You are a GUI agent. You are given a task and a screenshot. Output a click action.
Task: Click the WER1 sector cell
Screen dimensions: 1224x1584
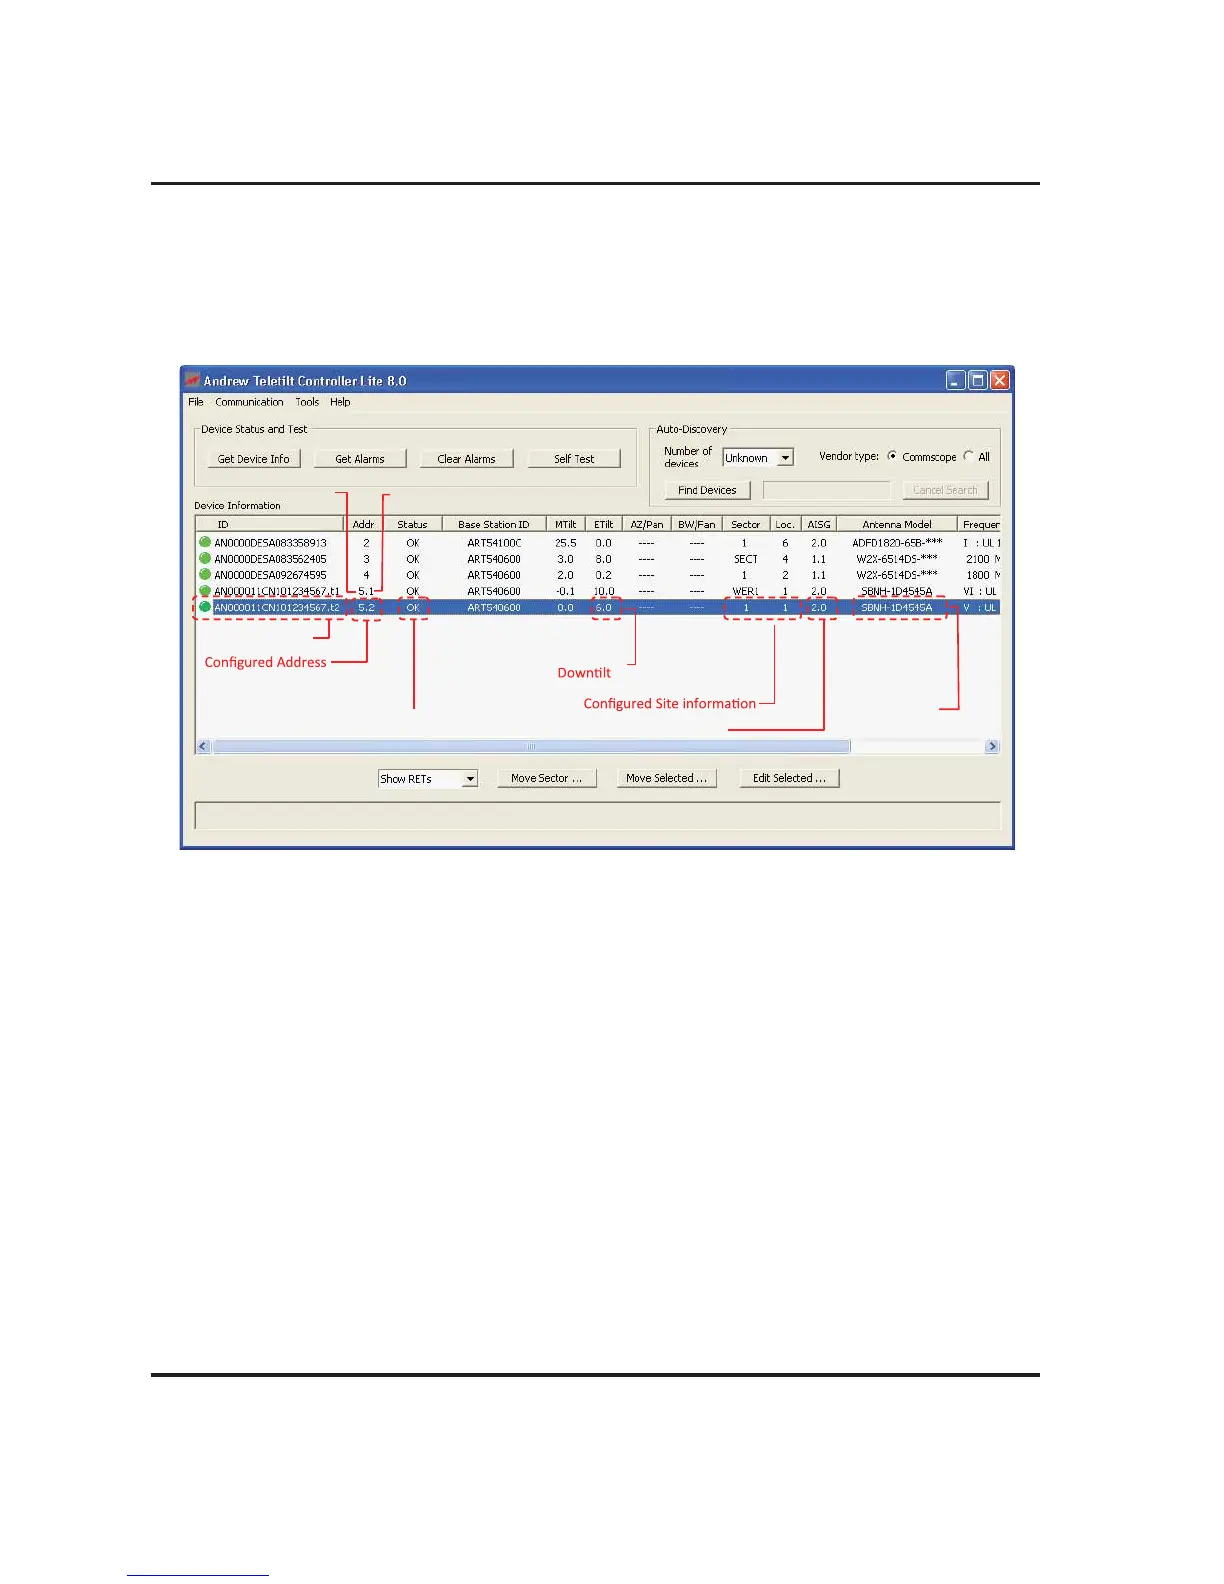[745, 591]
